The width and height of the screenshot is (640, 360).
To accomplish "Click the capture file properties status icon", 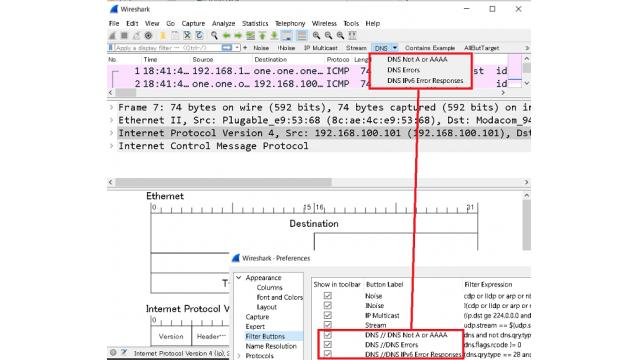I will tap(124, 352).
